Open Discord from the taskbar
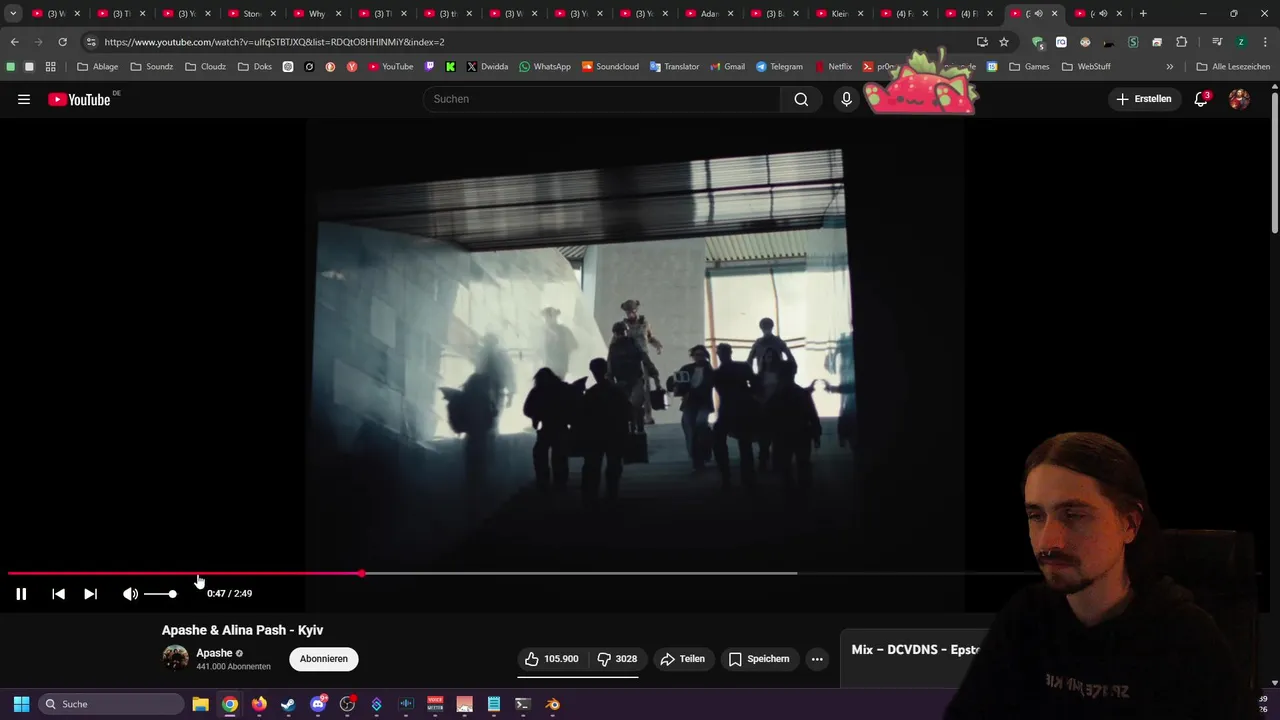Screen dimensions: 1280x720 (x=318, y=704)
